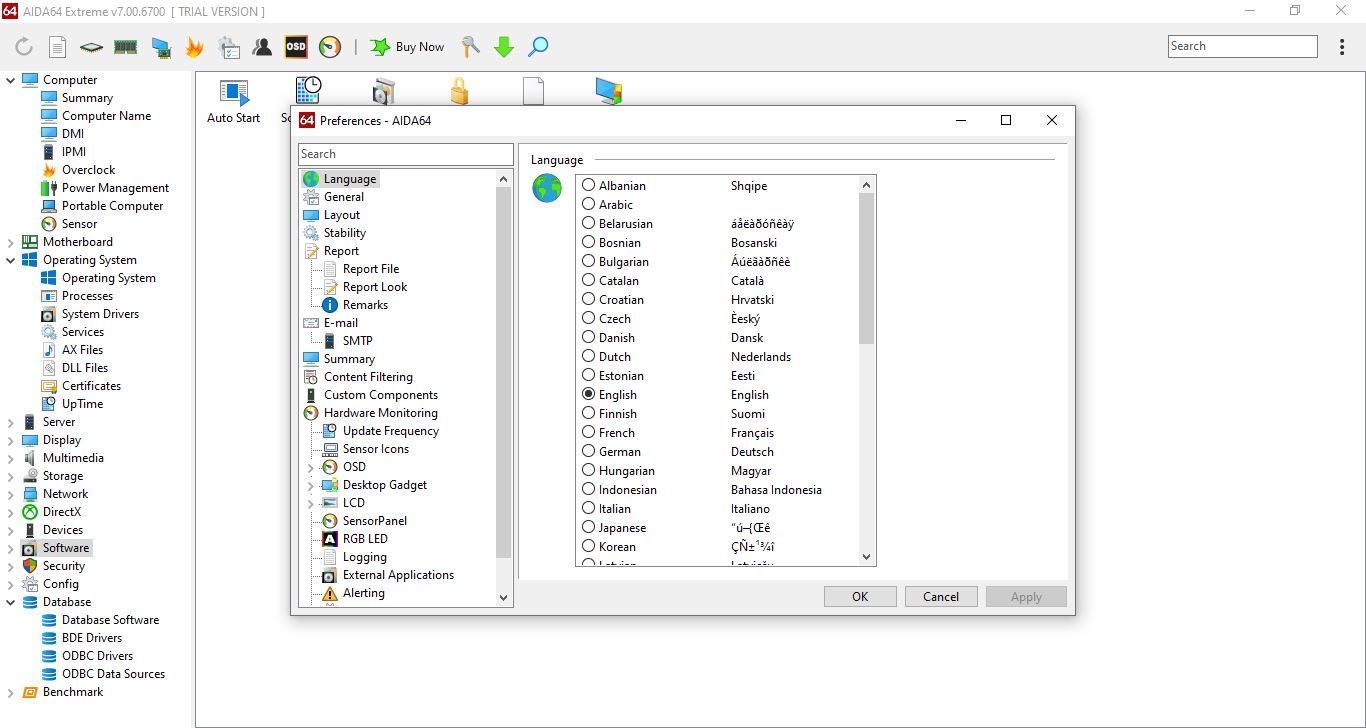Click the padlock icon in main window
This screenshot has width=1366, height=728.
(459, 91)
